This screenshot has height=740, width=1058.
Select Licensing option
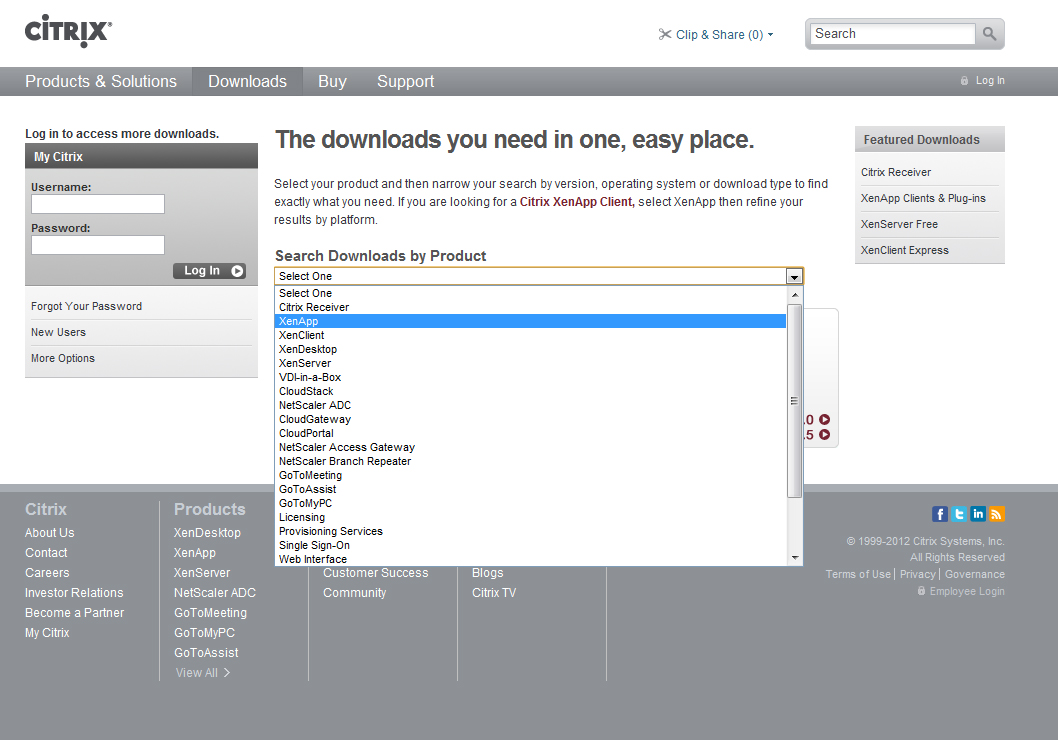click(531, 517)
